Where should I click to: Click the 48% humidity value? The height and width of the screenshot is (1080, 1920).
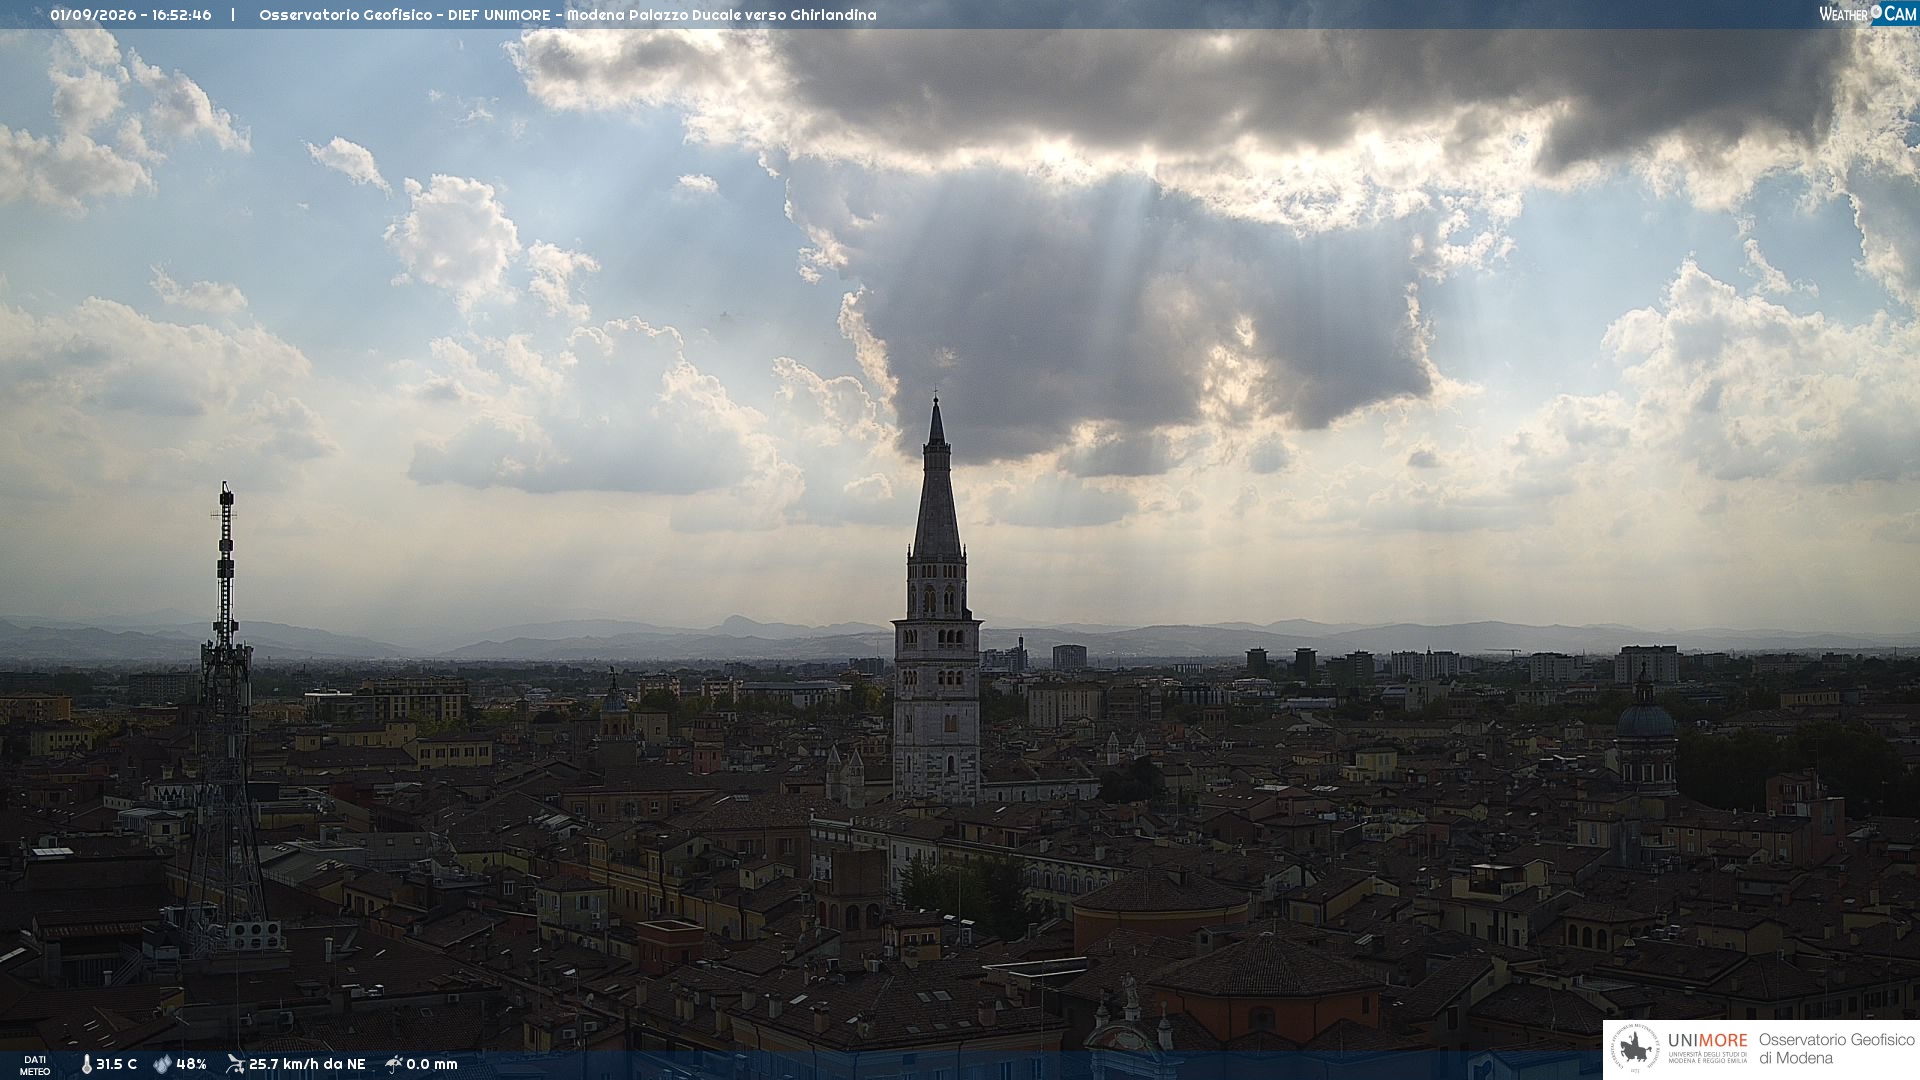pyautogui.click(x=191, y=1065)
